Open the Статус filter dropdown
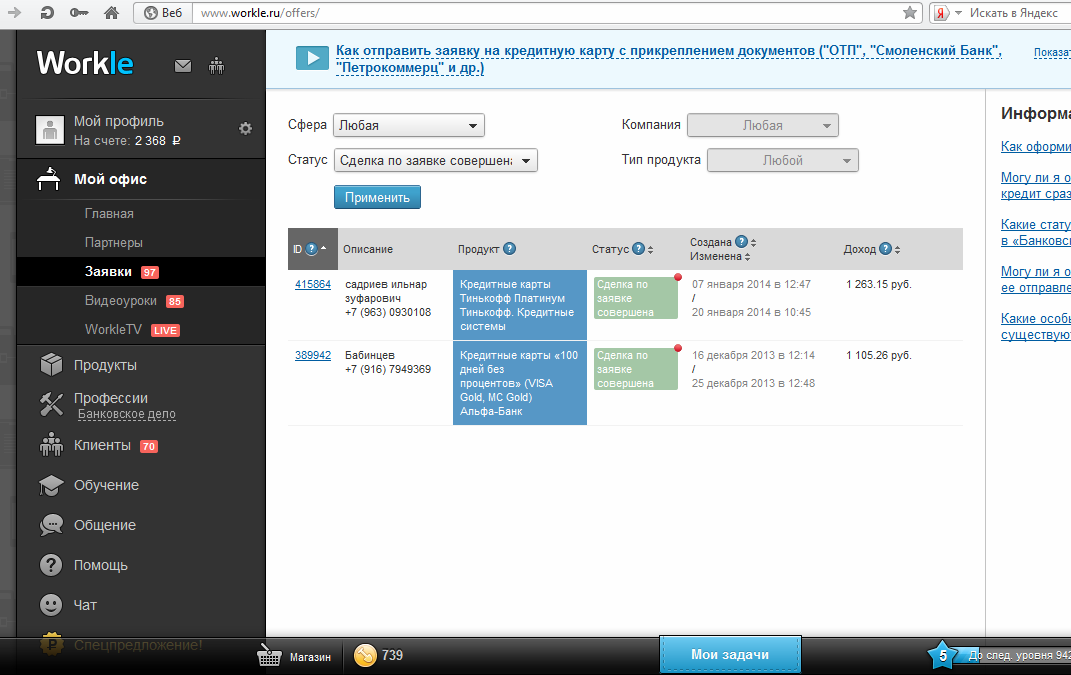 click(x=436, y=161)
